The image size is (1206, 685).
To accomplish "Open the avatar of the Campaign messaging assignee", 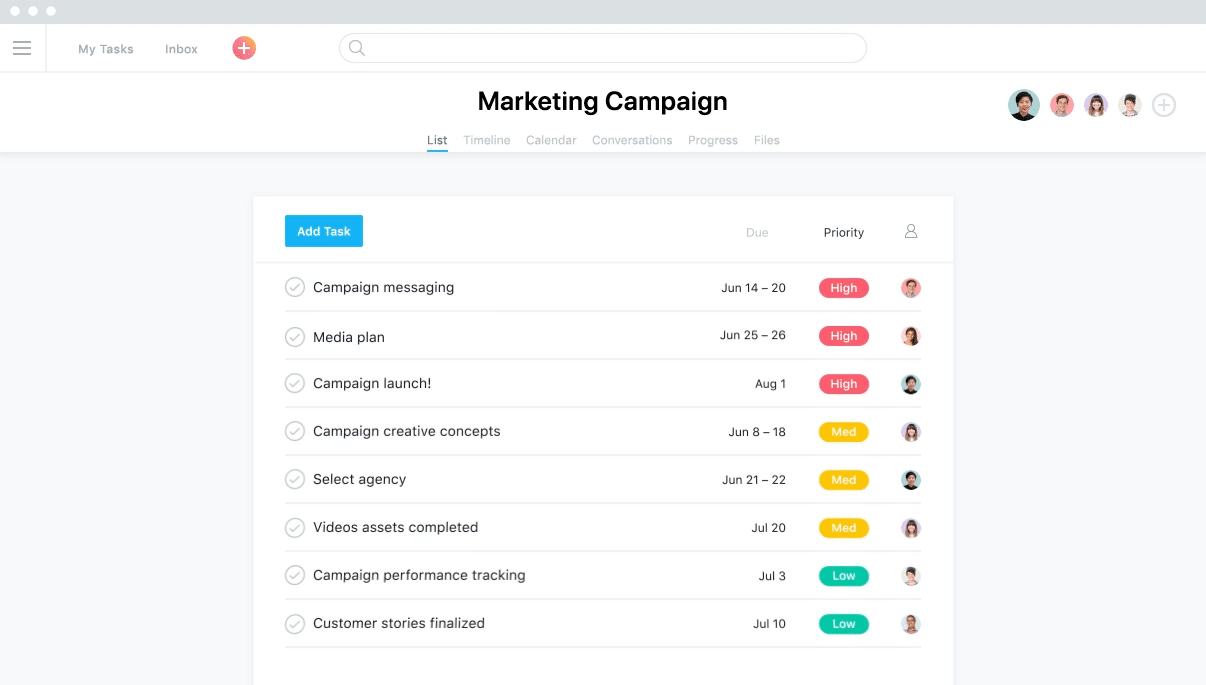I will point(910,287).
